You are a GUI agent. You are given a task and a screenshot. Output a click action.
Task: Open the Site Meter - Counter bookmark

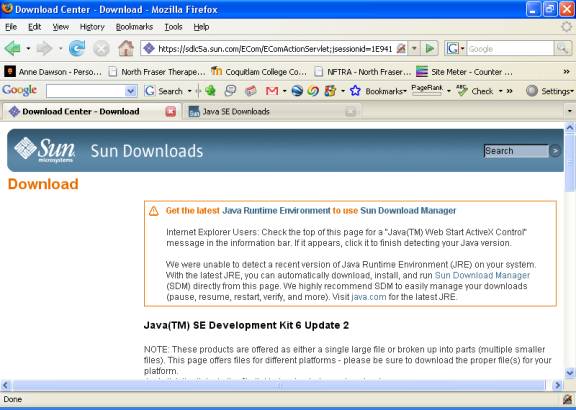[464, 72]
